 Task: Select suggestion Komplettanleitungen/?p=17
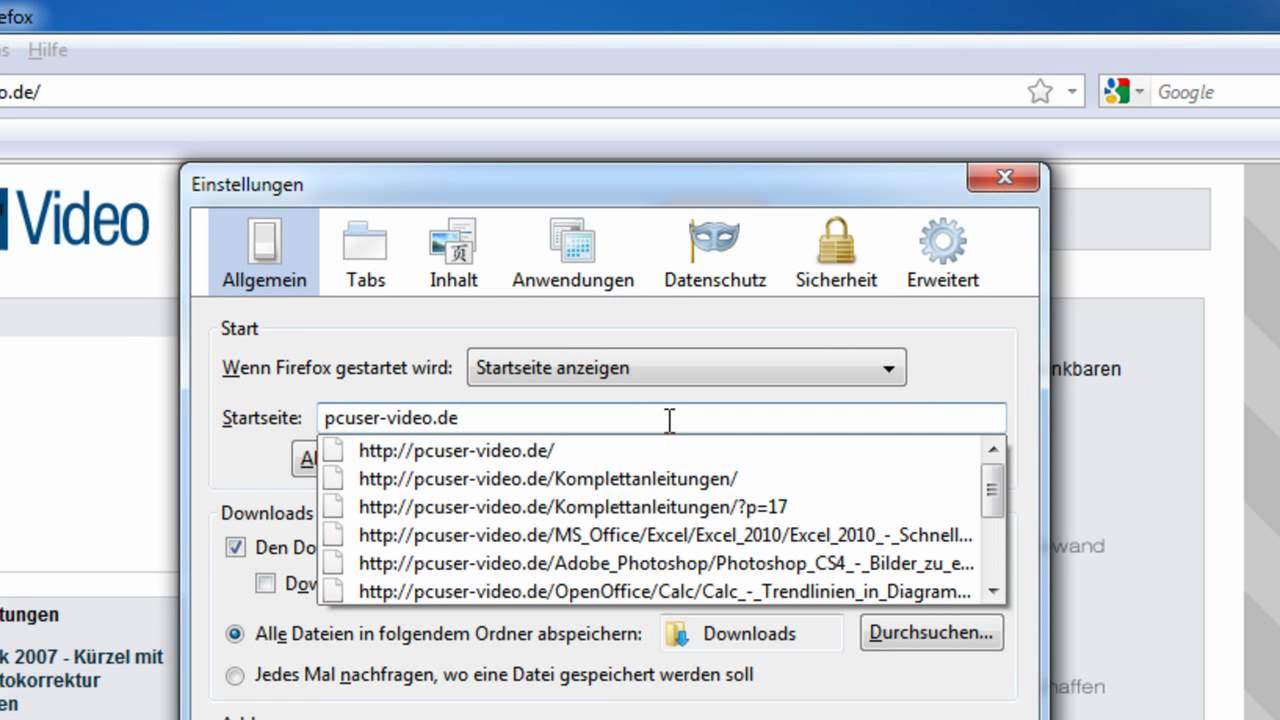648,506
